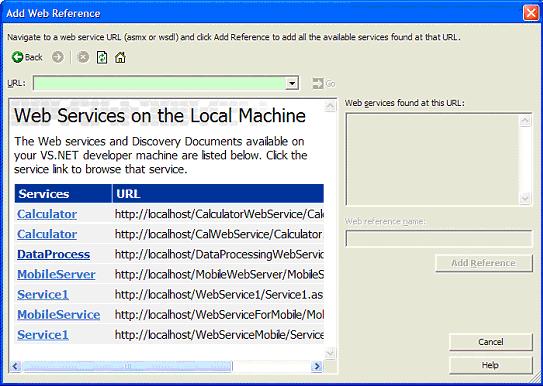Click the Add Reference button
This screenshot has width=543, height=386.
[x=484, y=263]
